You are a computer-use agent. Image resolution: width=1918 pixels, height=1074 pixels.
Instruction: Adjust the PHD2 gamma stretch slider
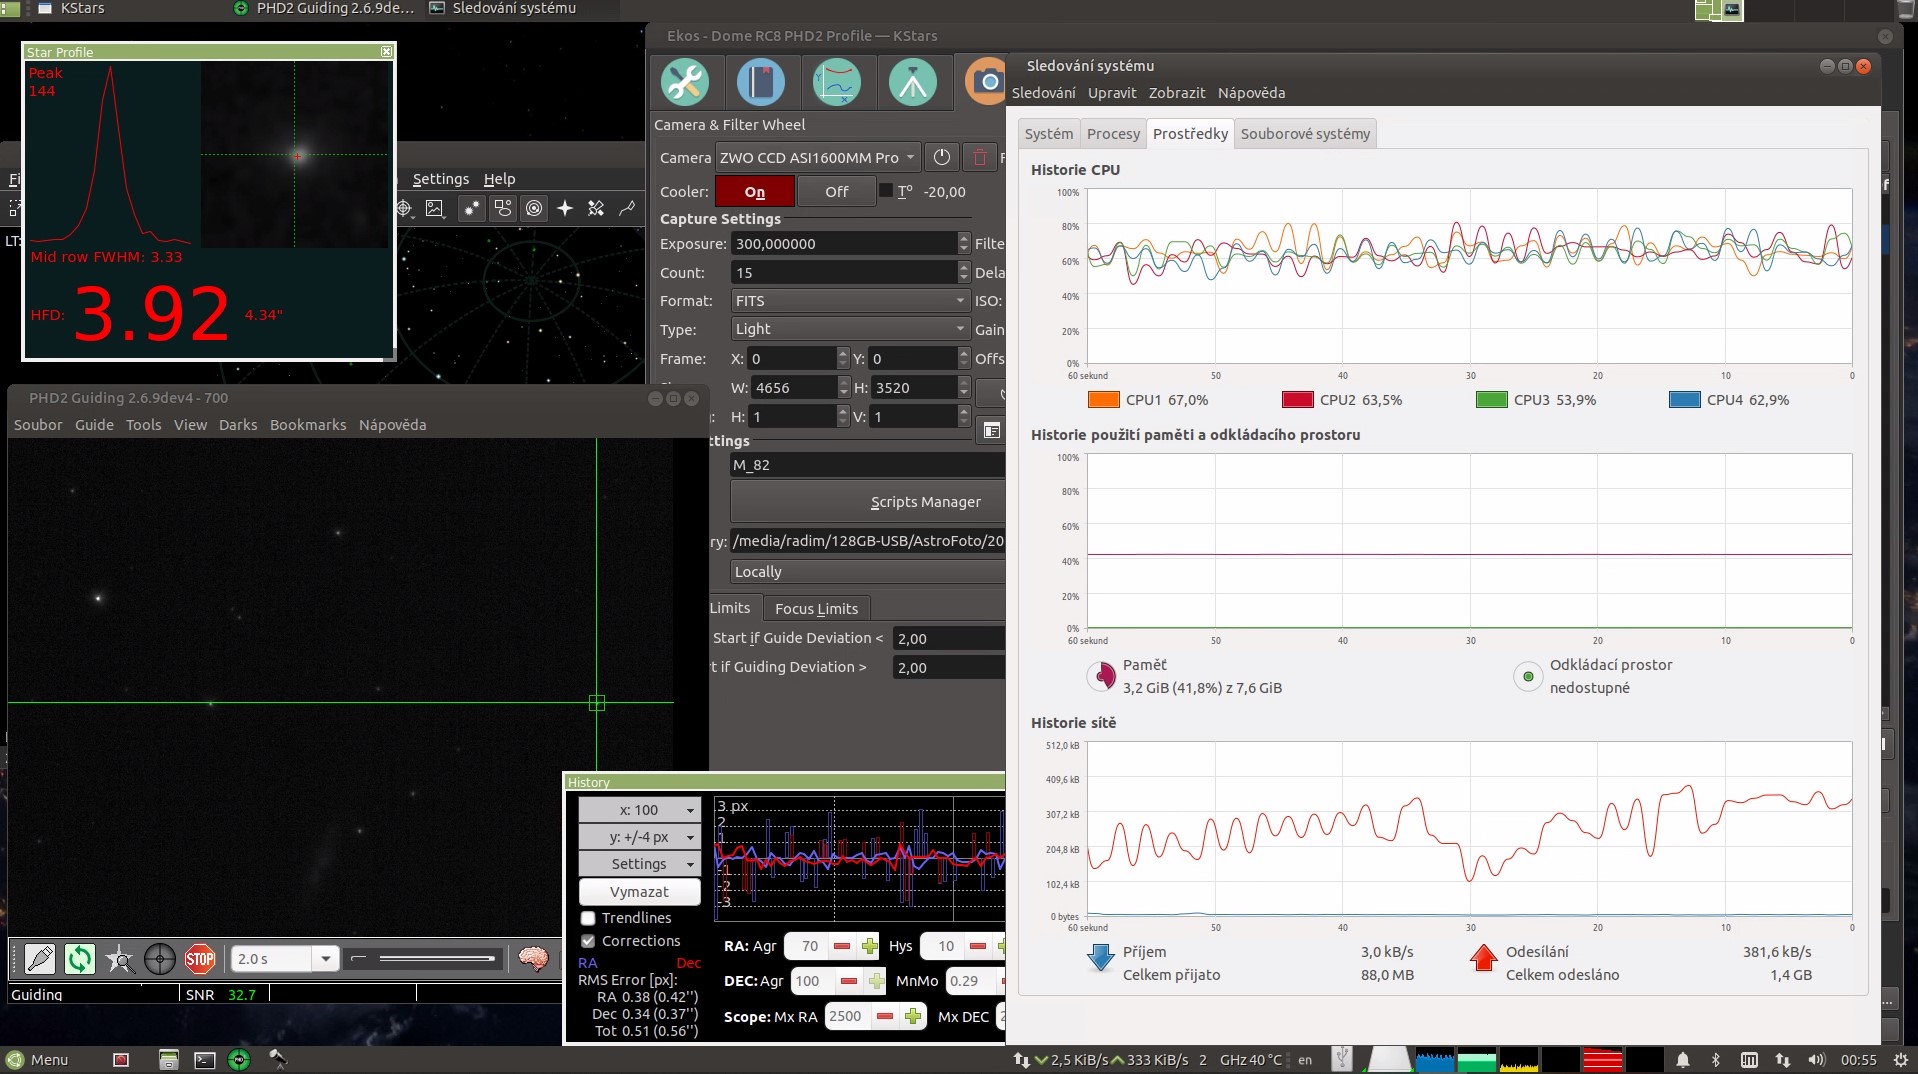point(436,959)
